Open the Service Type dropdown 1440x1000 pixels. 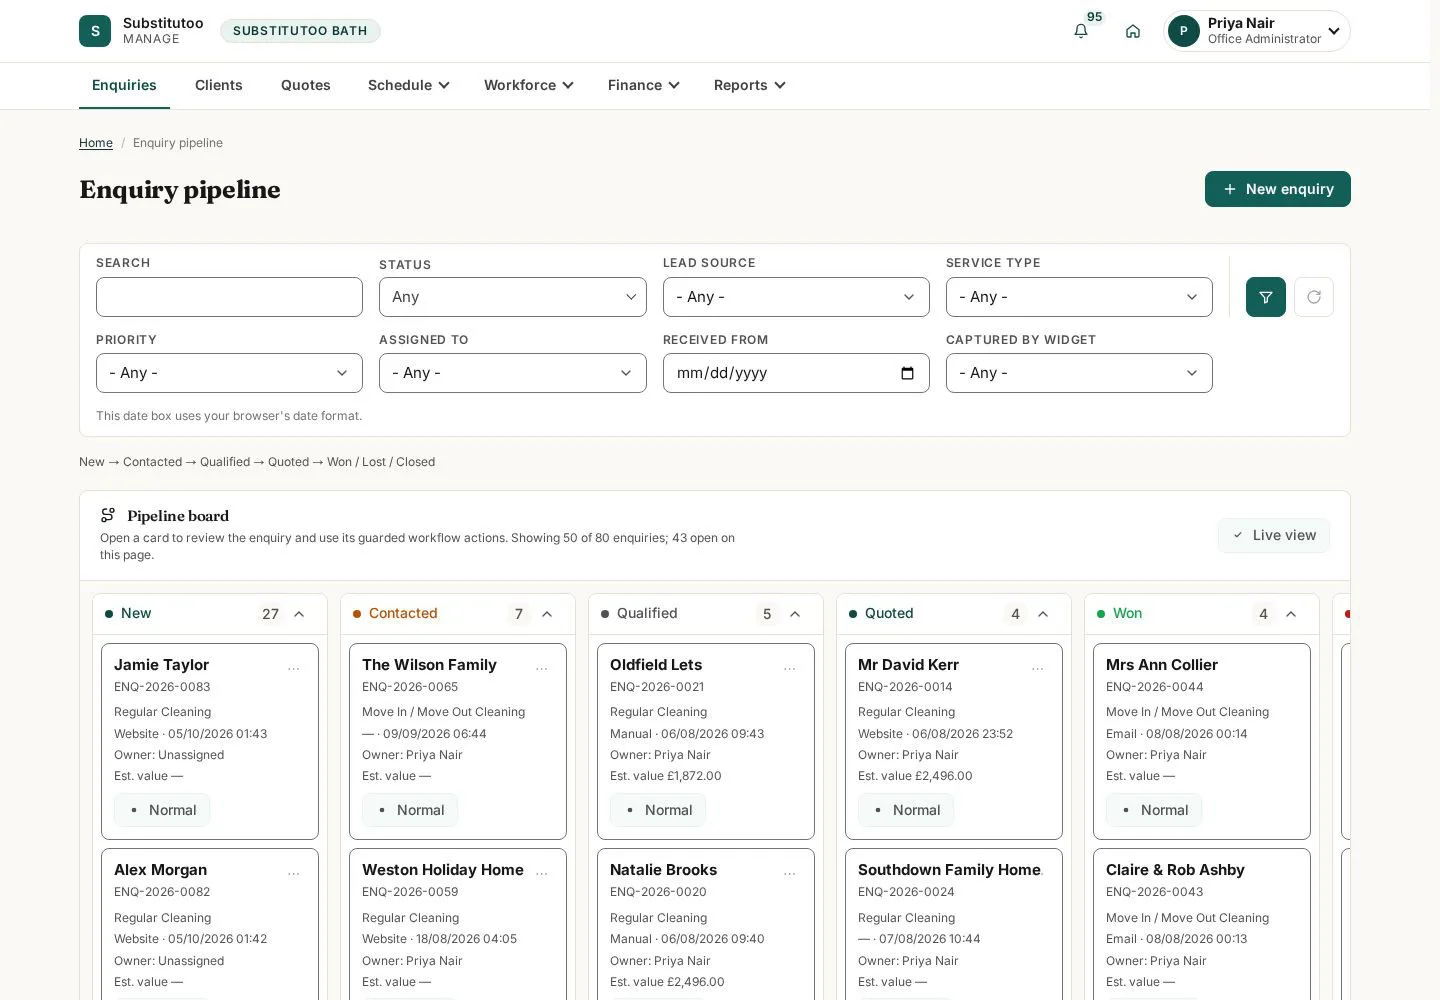pyautogui.click(x=1079, y=297)
